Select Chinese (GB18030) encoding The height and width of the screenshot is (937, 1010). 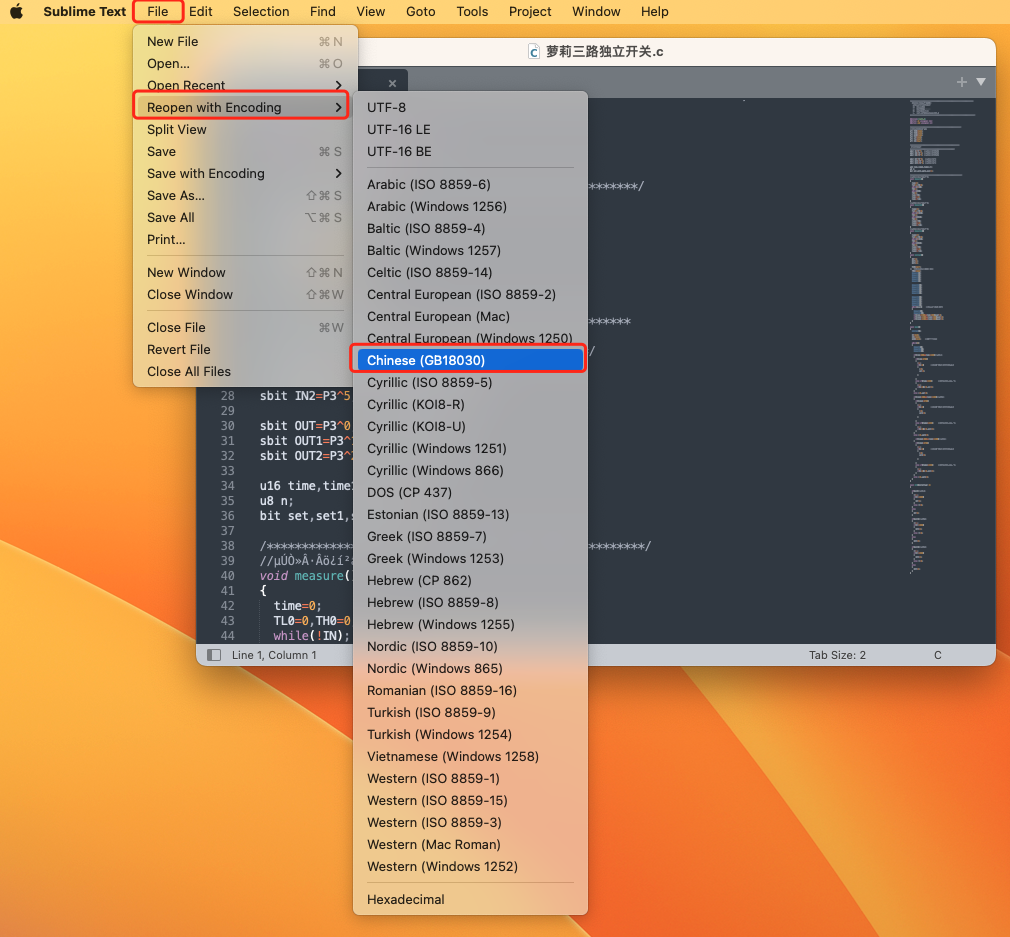coord(470,360)
